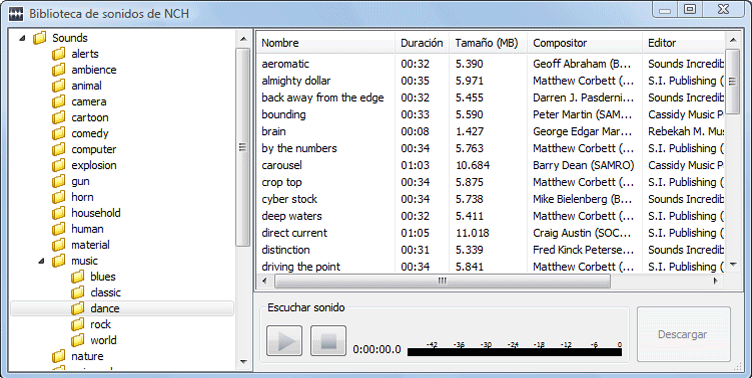Click sound list horizontal scroll right arrow
The height and width of the screenshot is (378, 752).
point(716,281)
